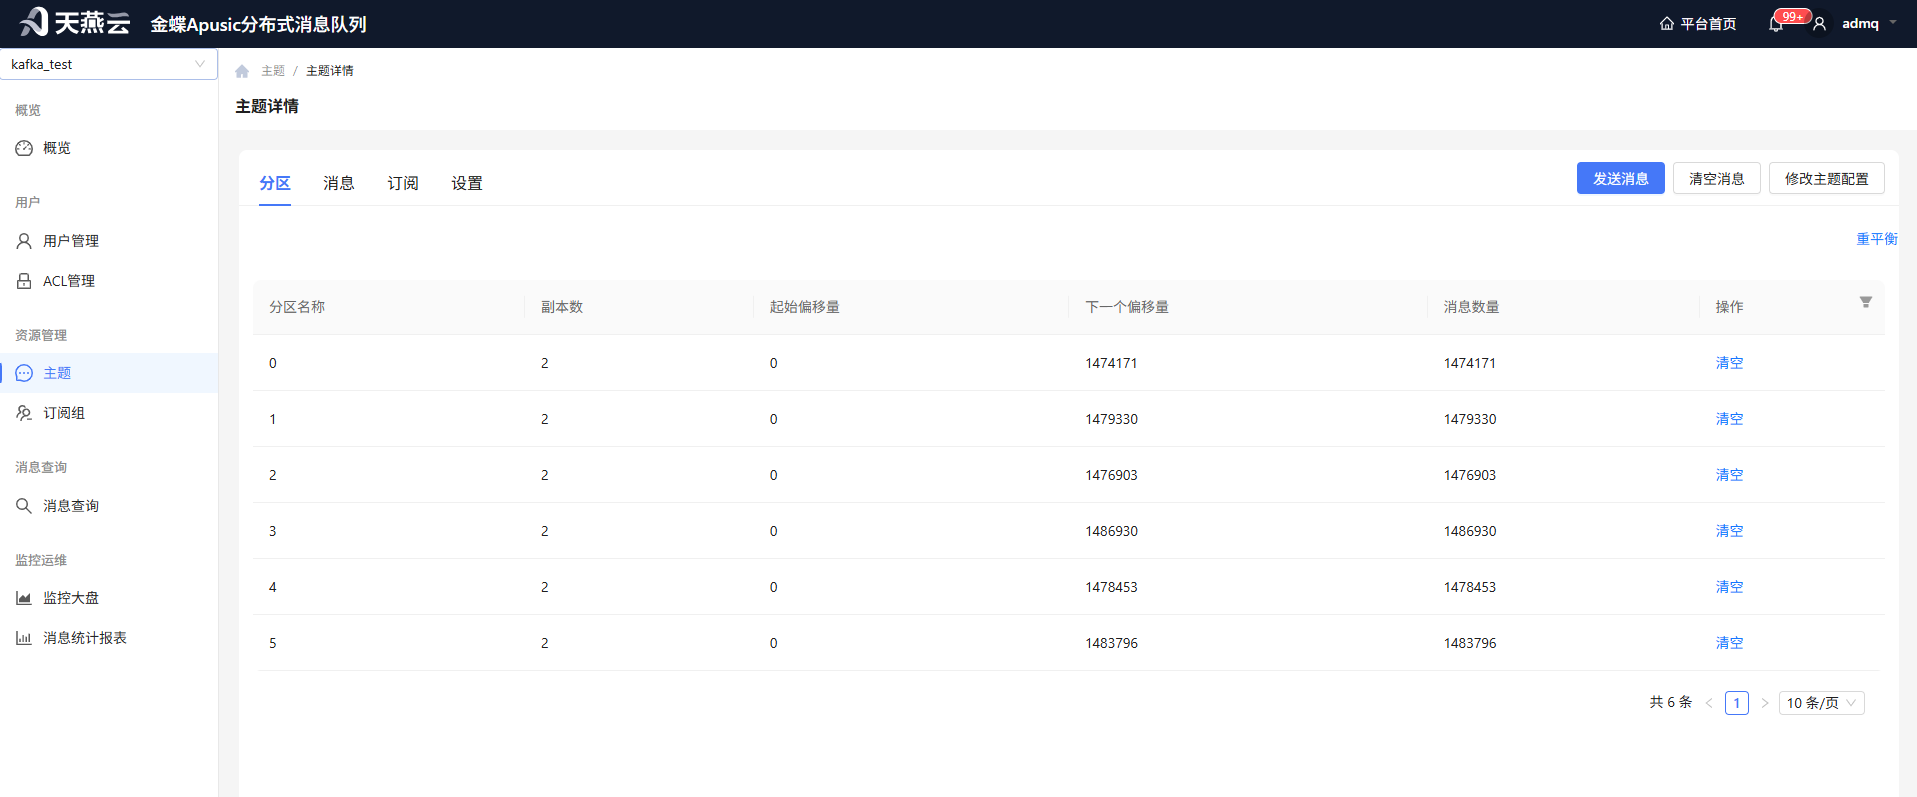The height and width of the screenshot is (797, 1917).
Task: Switch to the 订阅 tab
Action: tap(403, 183)
